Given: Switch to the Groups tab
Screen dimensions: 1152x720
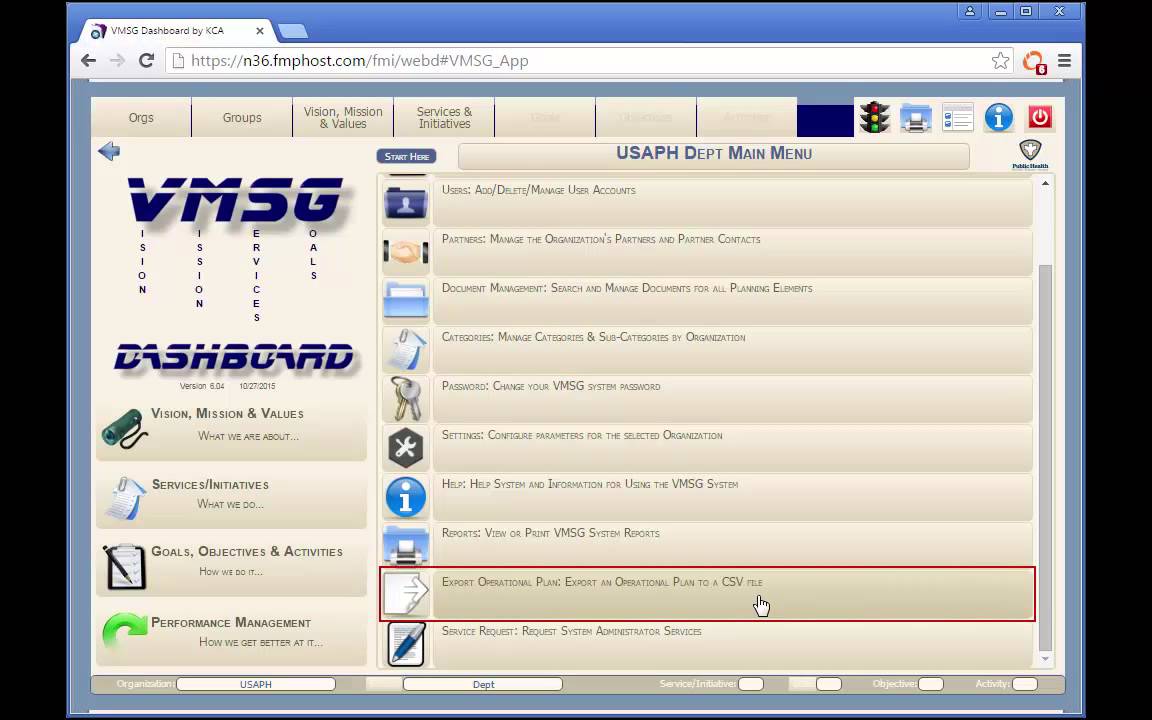Looking at the screenshot, I should pyautogui.click(x=242, y=118).
